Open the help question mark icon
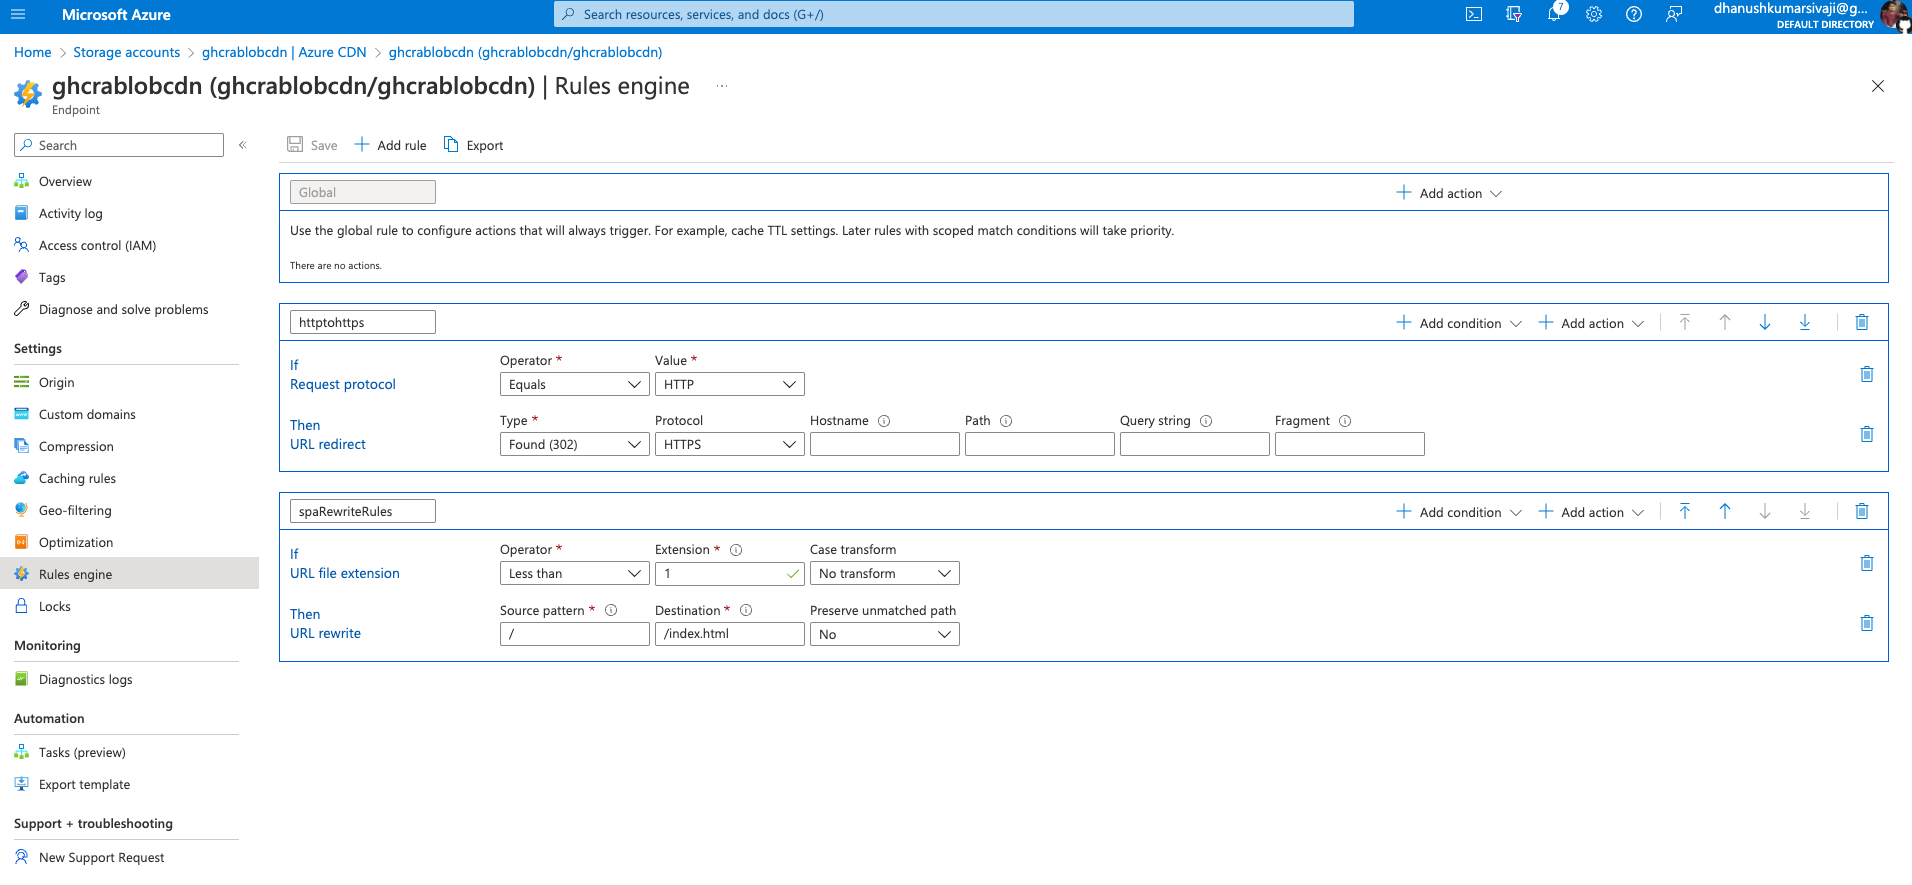 coord(1634,14)
